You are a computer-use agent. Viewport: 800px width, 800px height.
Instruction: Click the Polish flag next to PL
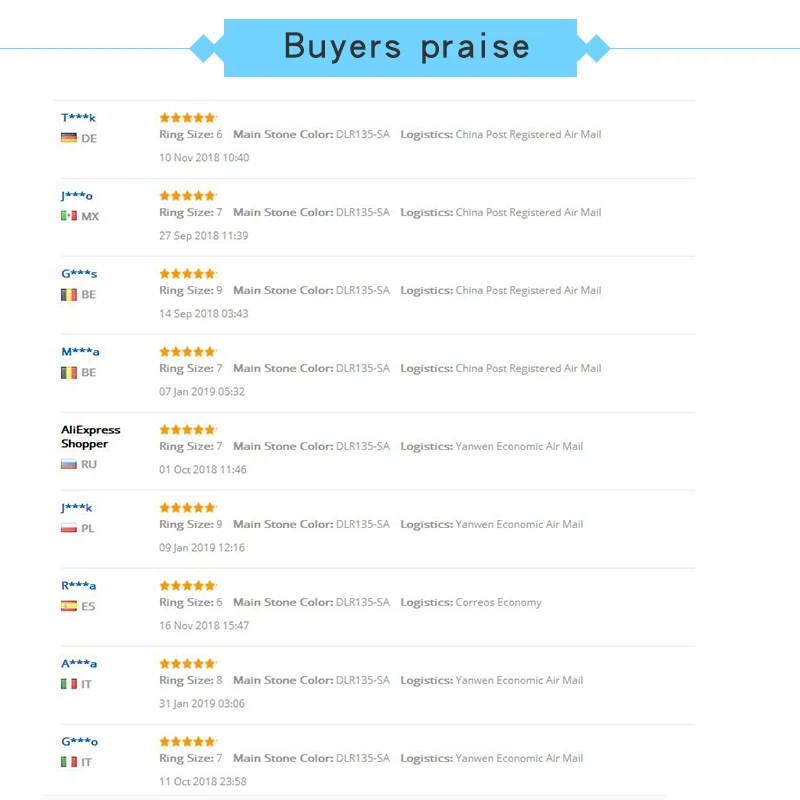[x=69, y=528]
